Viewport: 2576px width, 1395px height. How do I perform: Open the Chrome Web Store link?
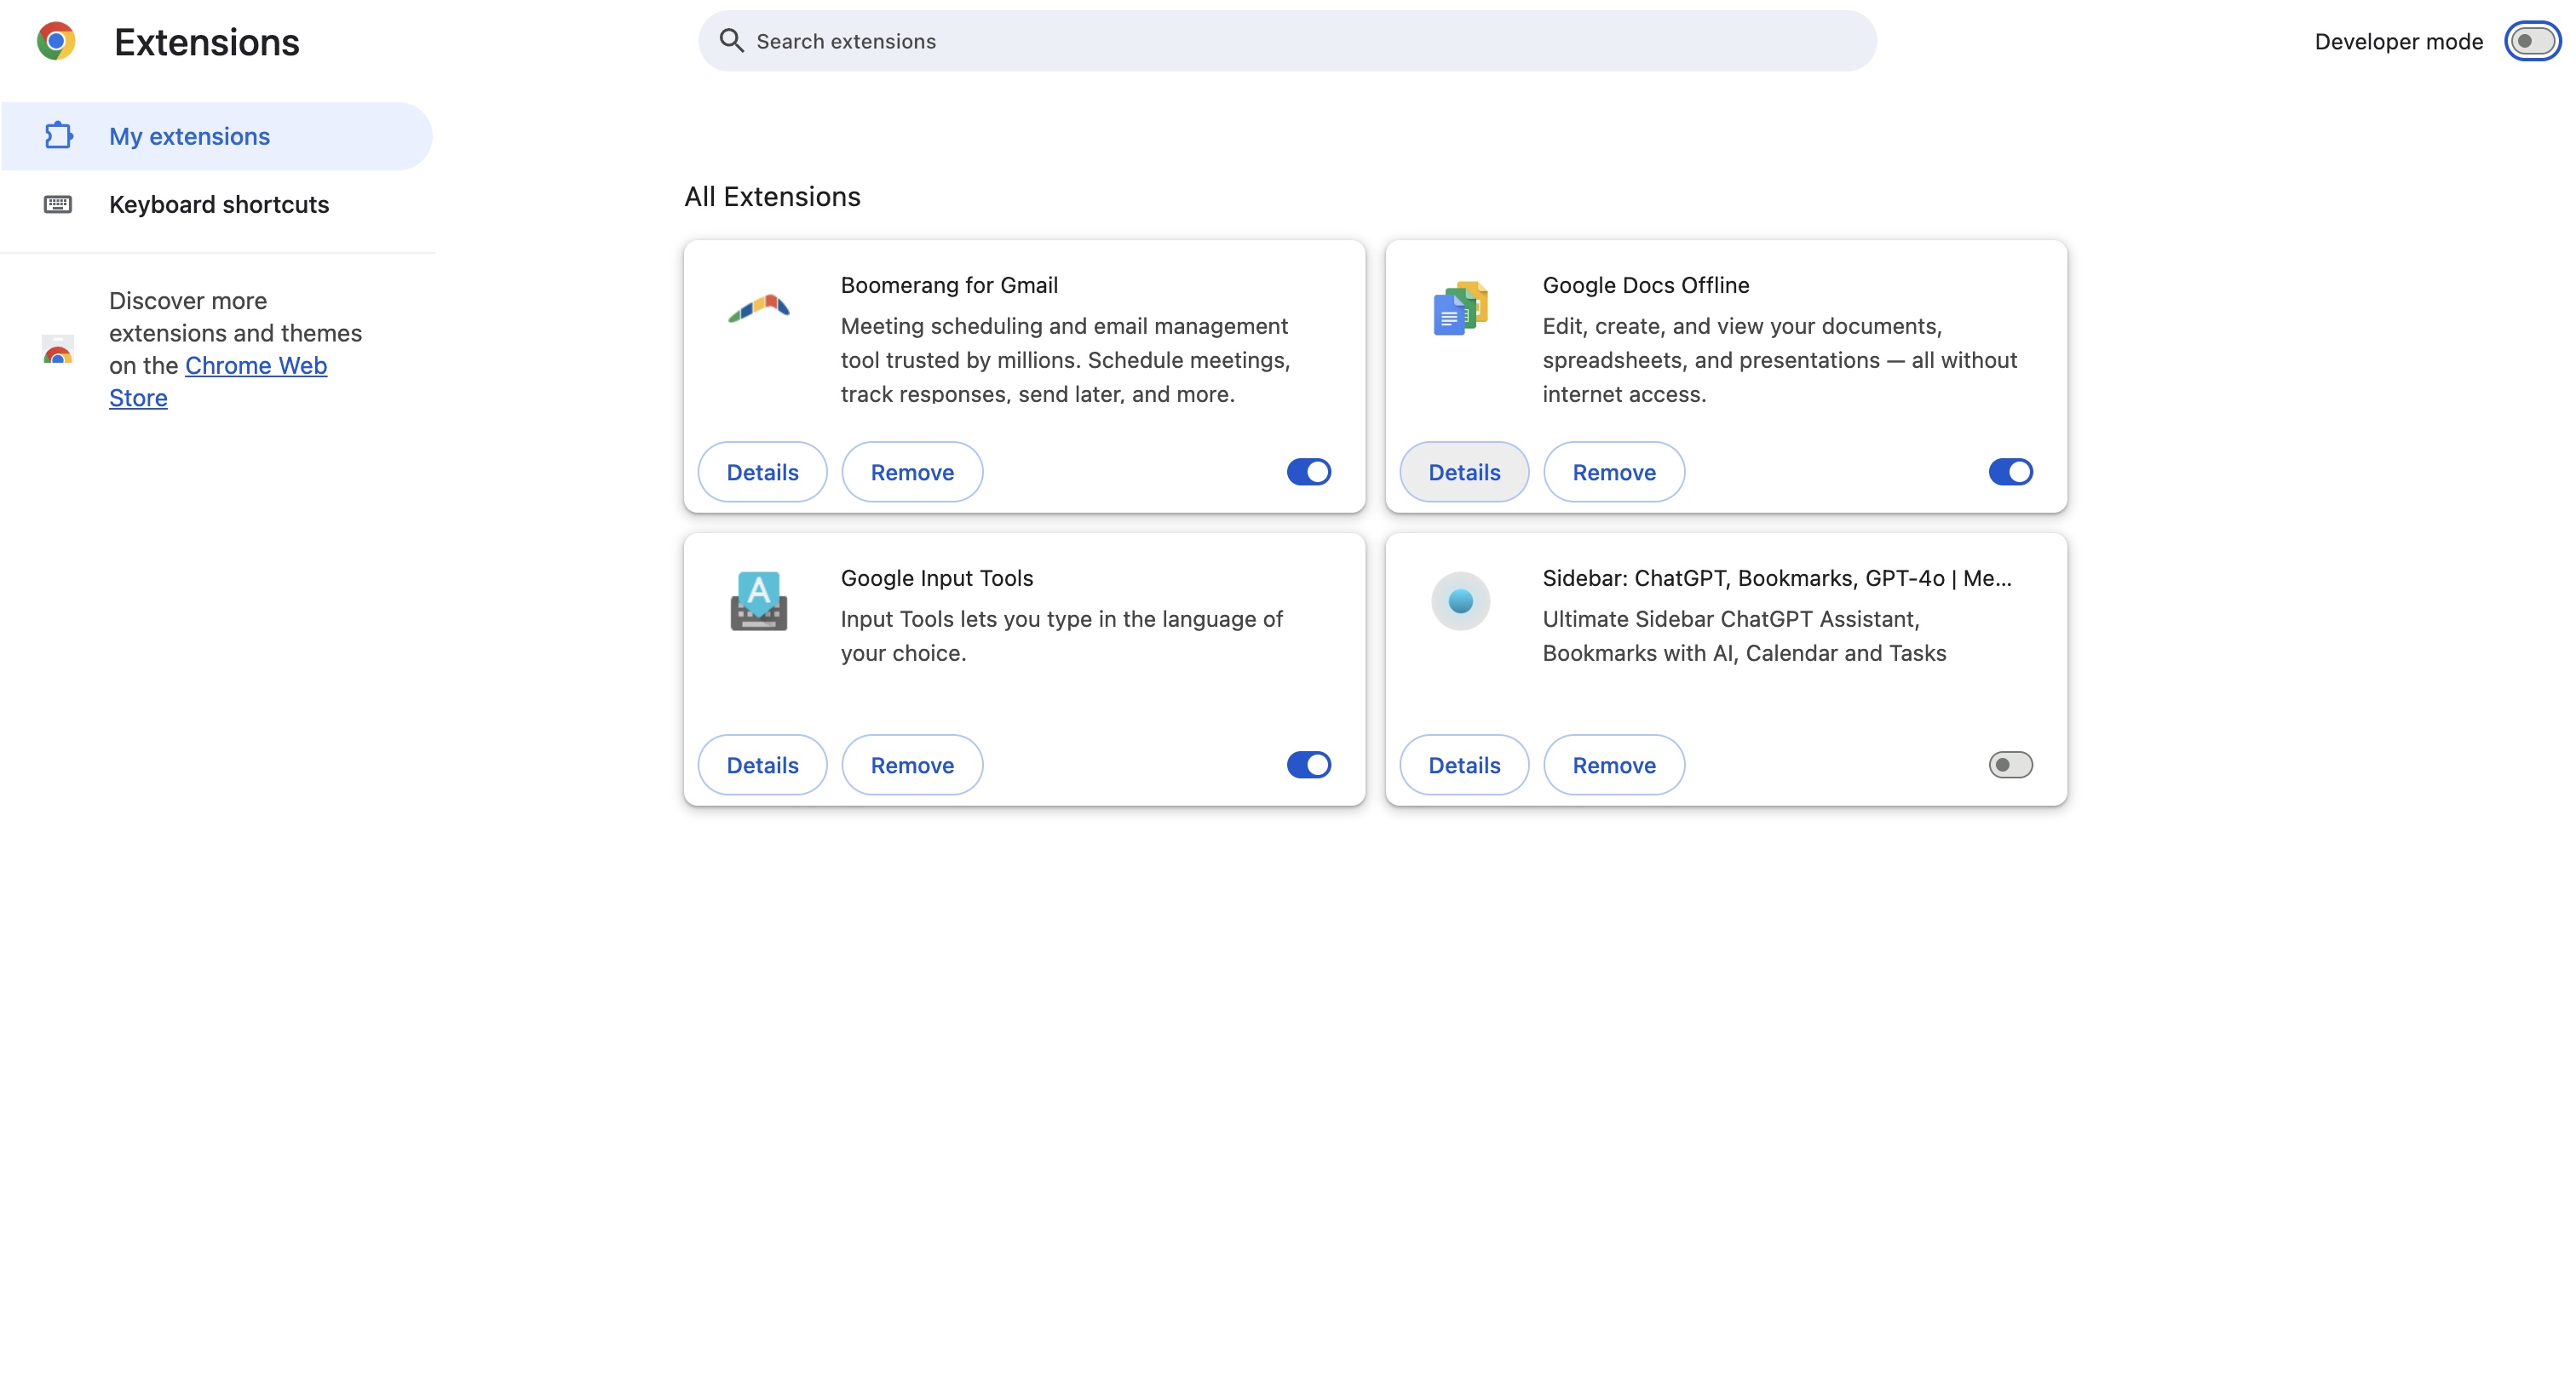pos(255,366)
